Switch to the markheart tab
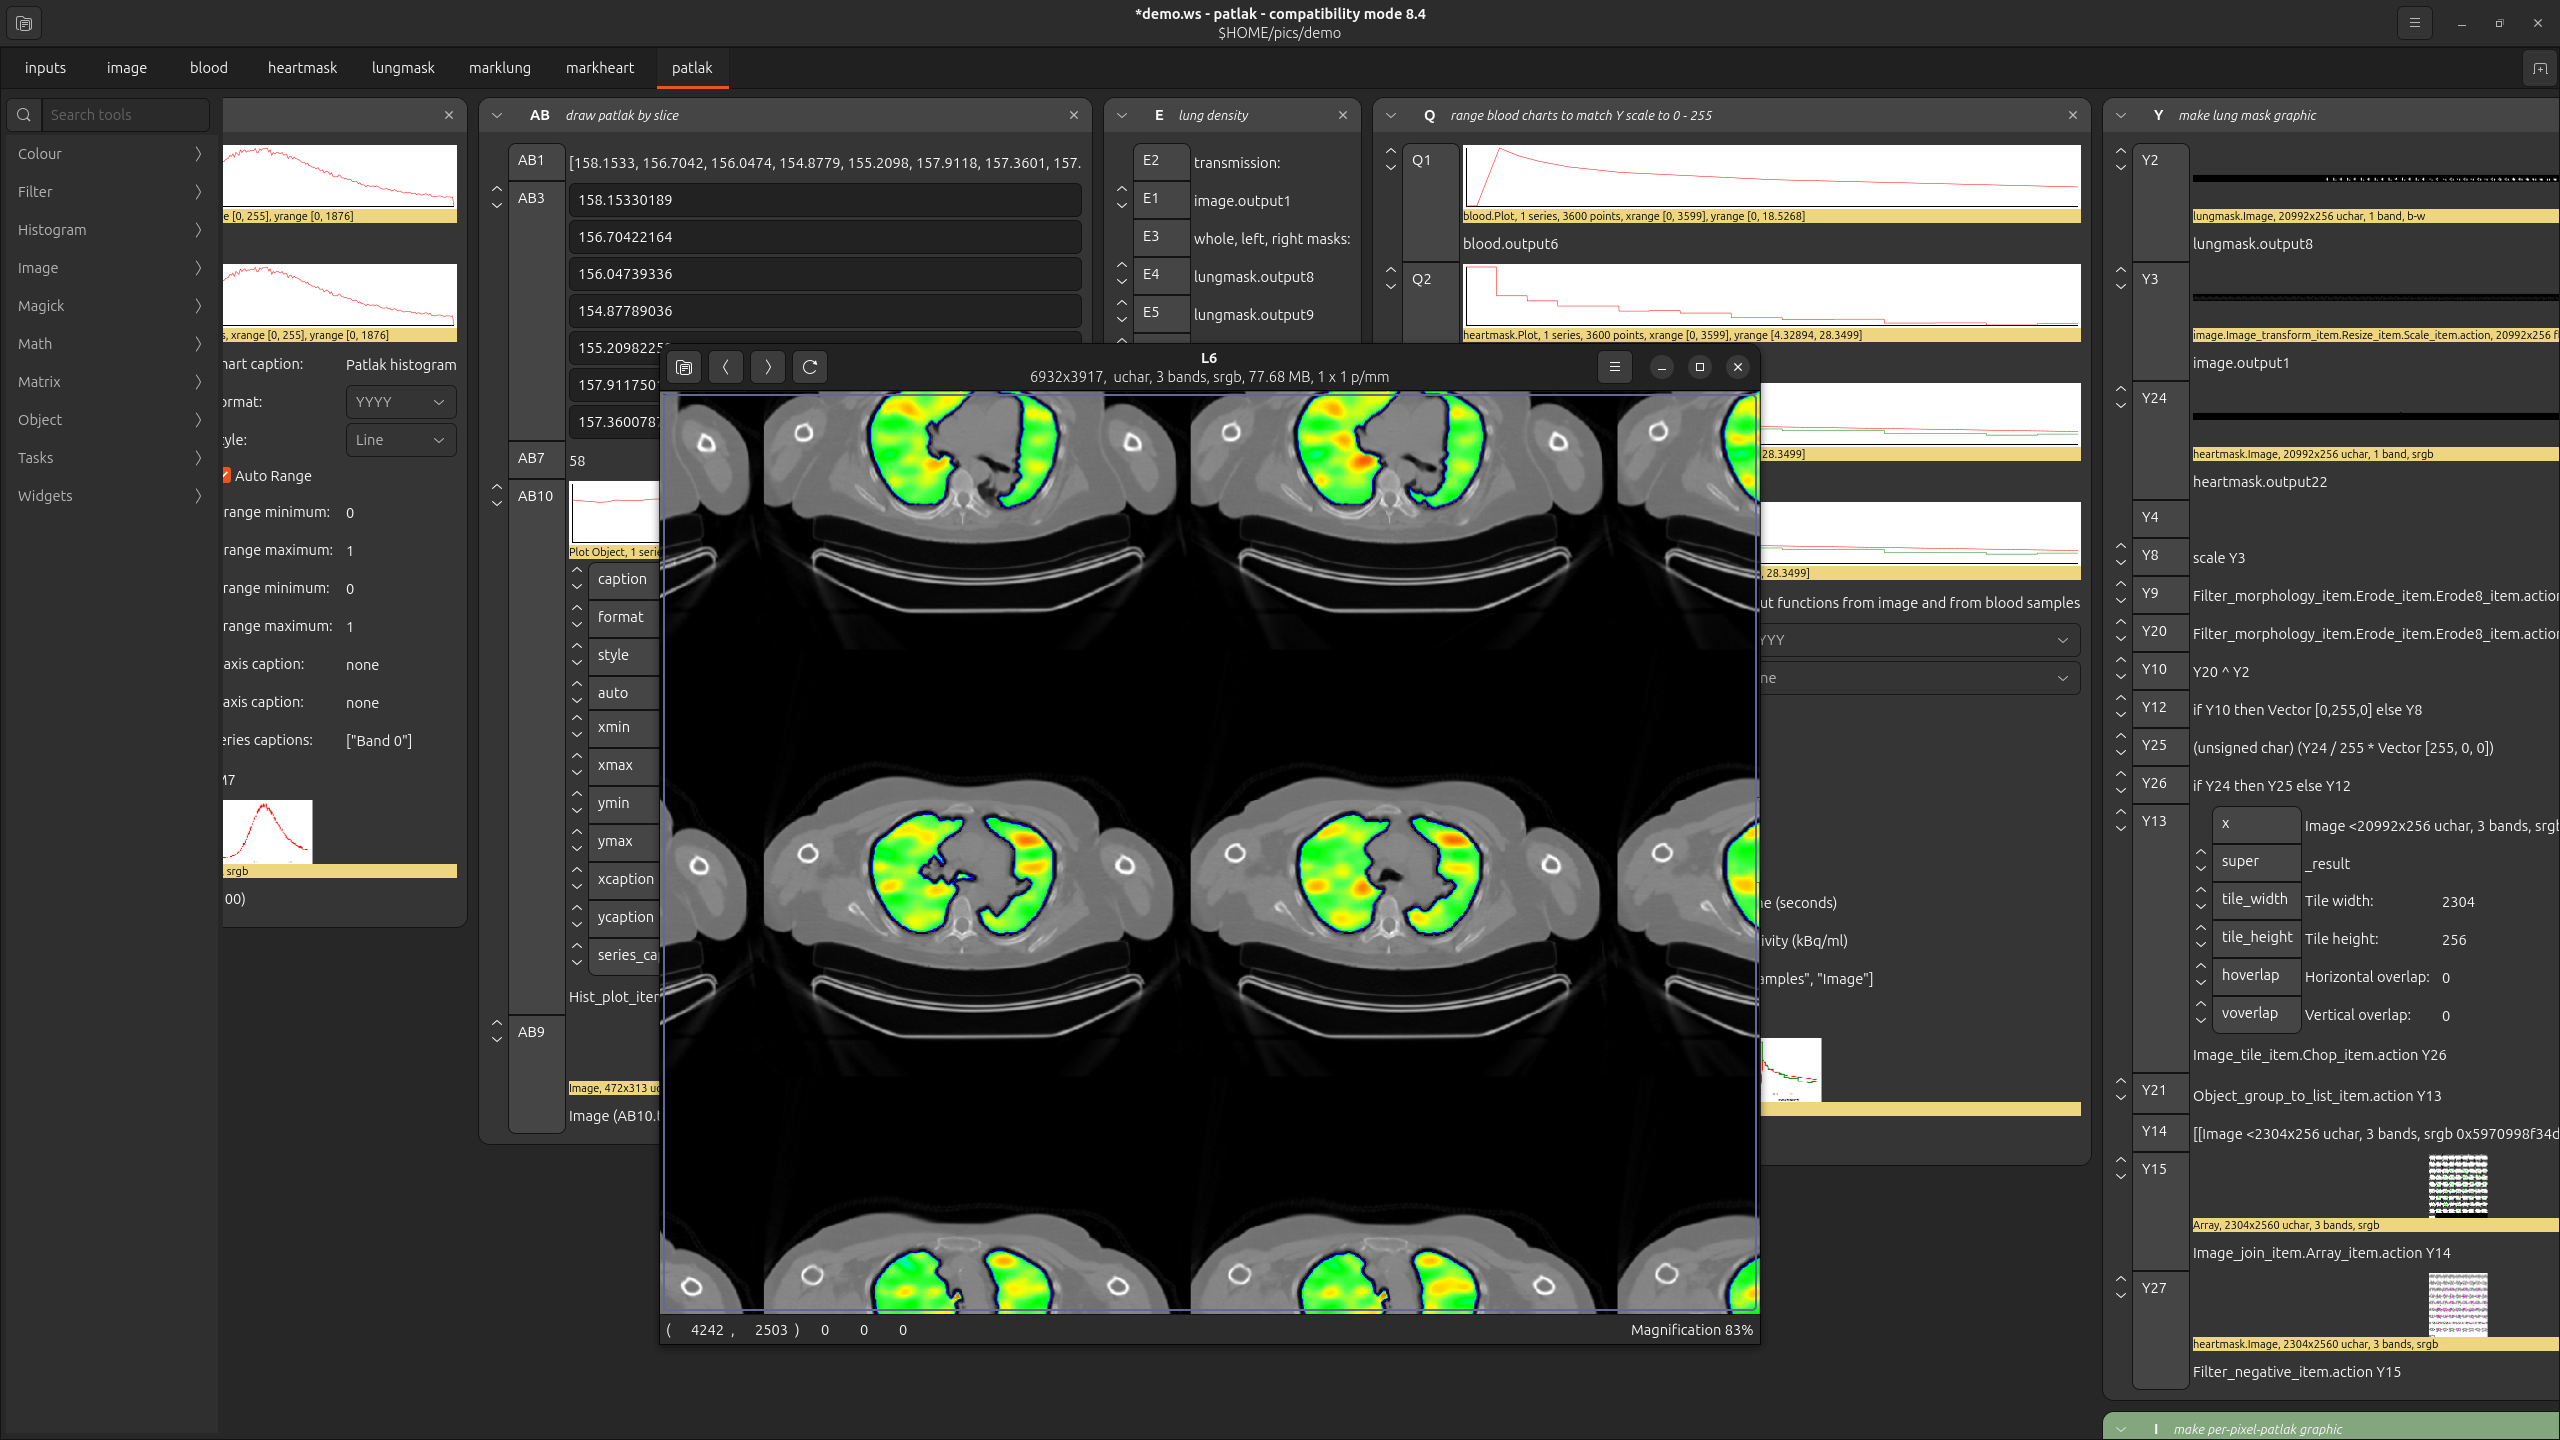Viewport: 2560px width, 1440px height. click(600, 68)
